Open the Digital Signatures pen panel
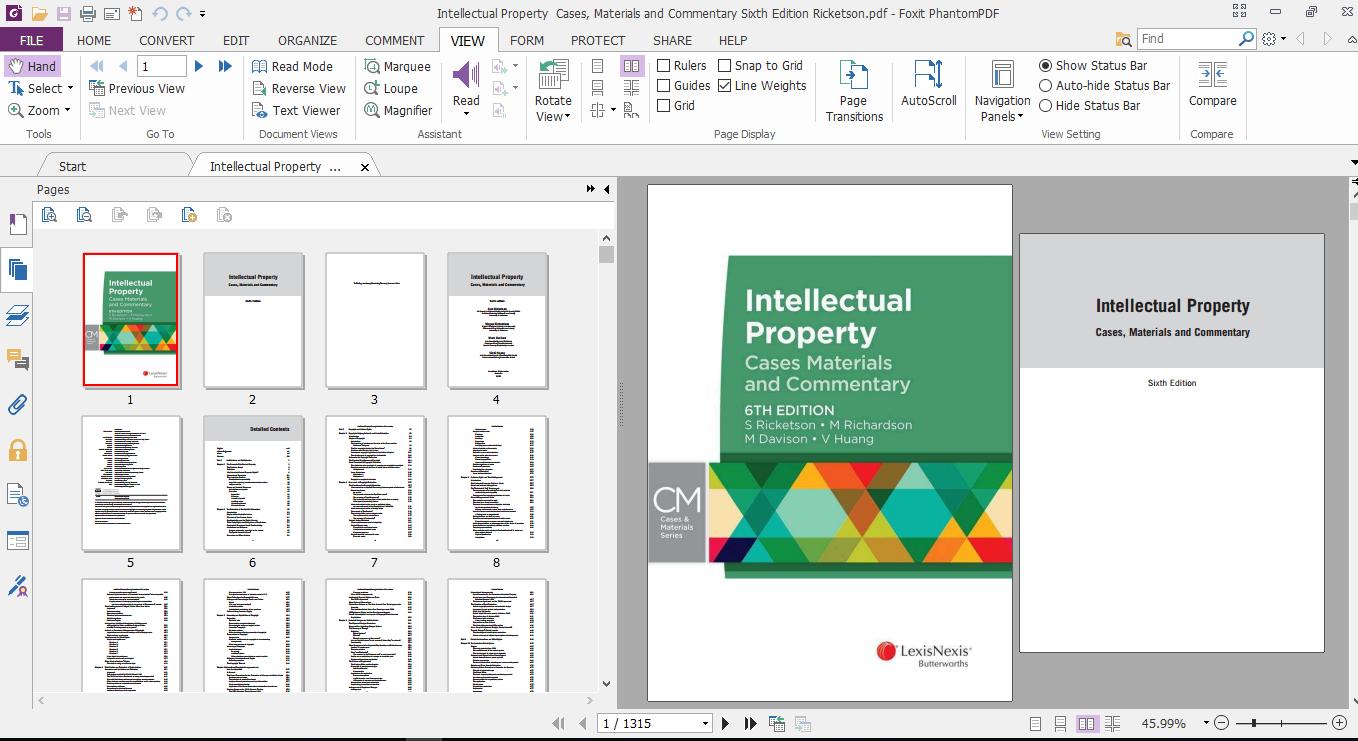 point(17,586)
